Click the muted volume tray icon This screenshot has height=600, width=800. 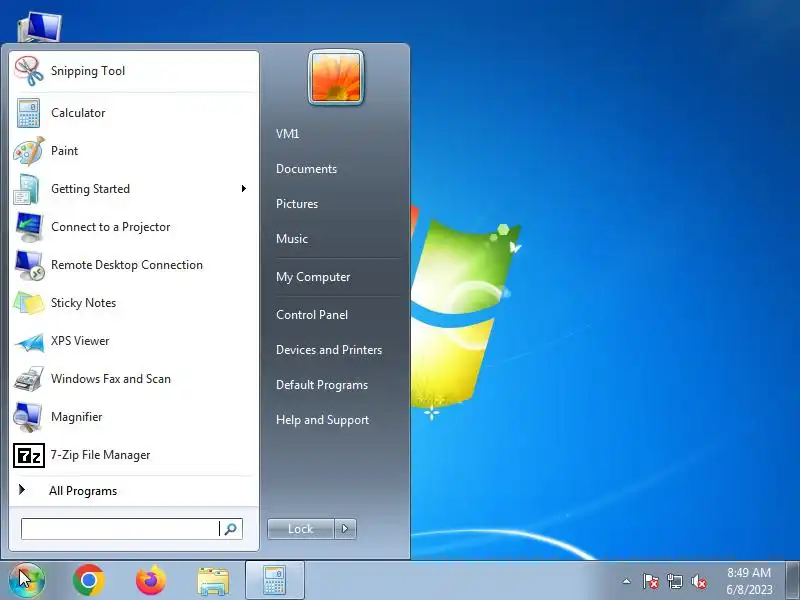pyautogui.click(x=699, y=581)
